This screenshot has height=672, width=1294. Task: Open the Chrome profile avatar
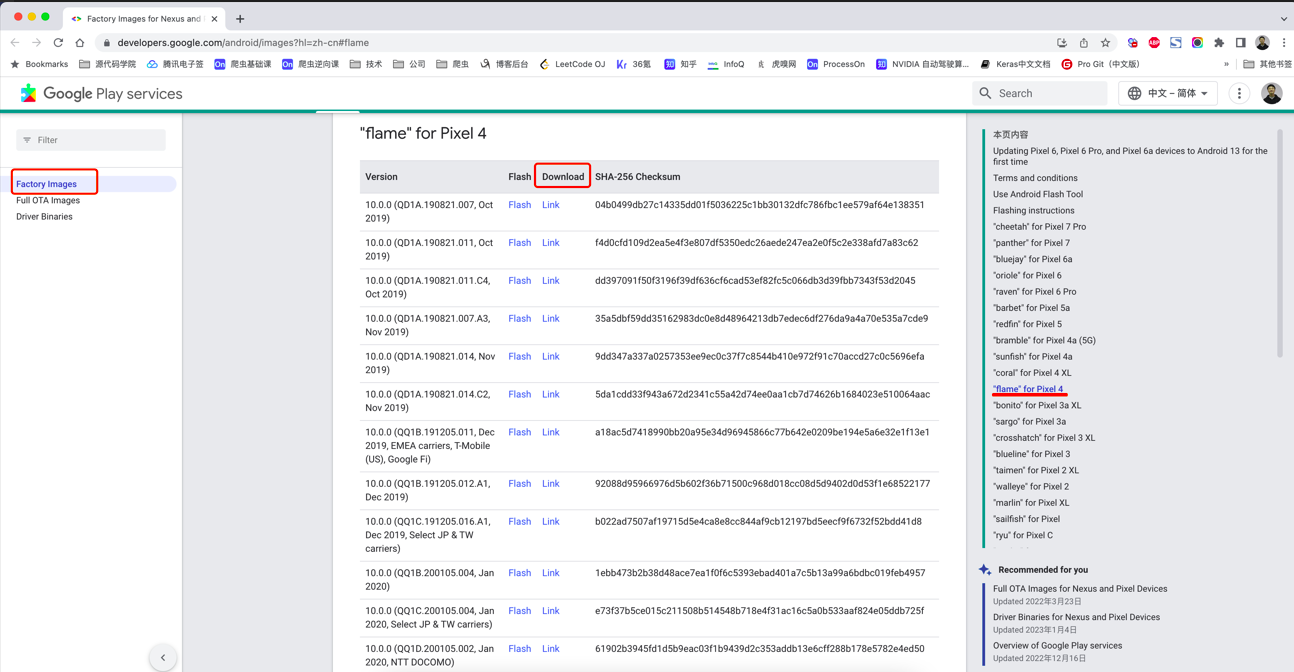click(1262, 43)
